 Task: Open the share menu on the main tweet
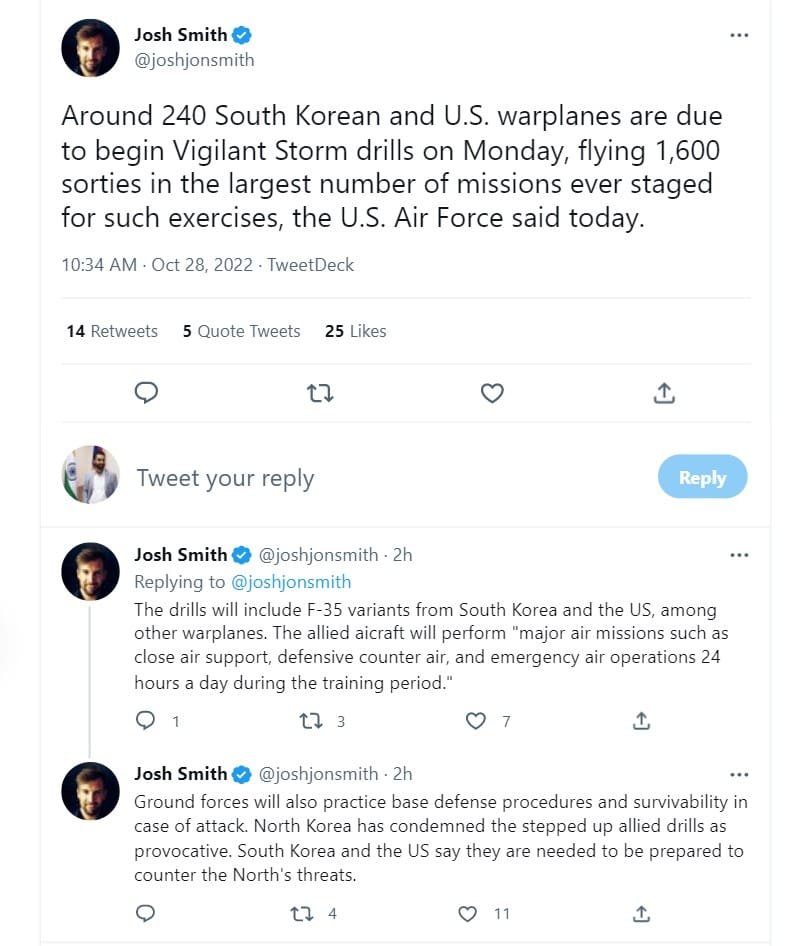coord(664,393)
